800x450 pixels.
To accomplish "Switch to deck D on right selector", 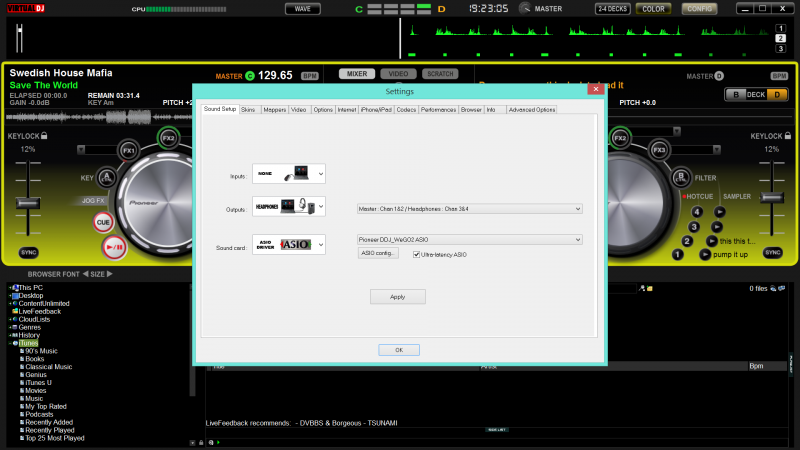I will click(x=777, y=94).
